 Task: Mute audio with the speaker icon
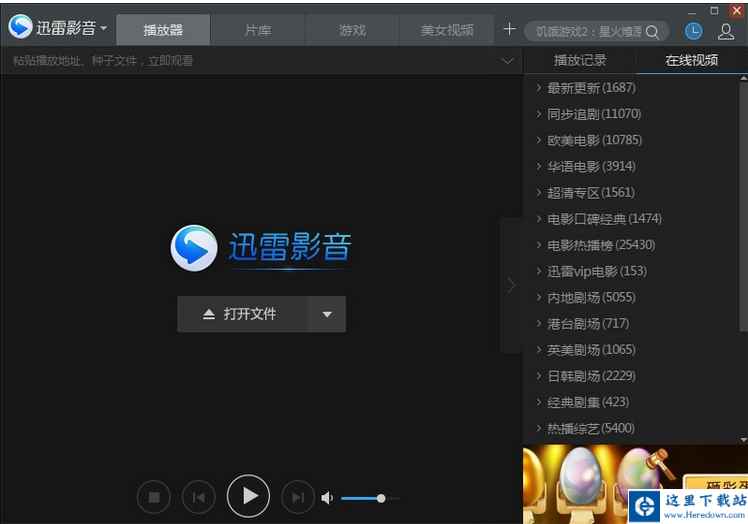327,498
